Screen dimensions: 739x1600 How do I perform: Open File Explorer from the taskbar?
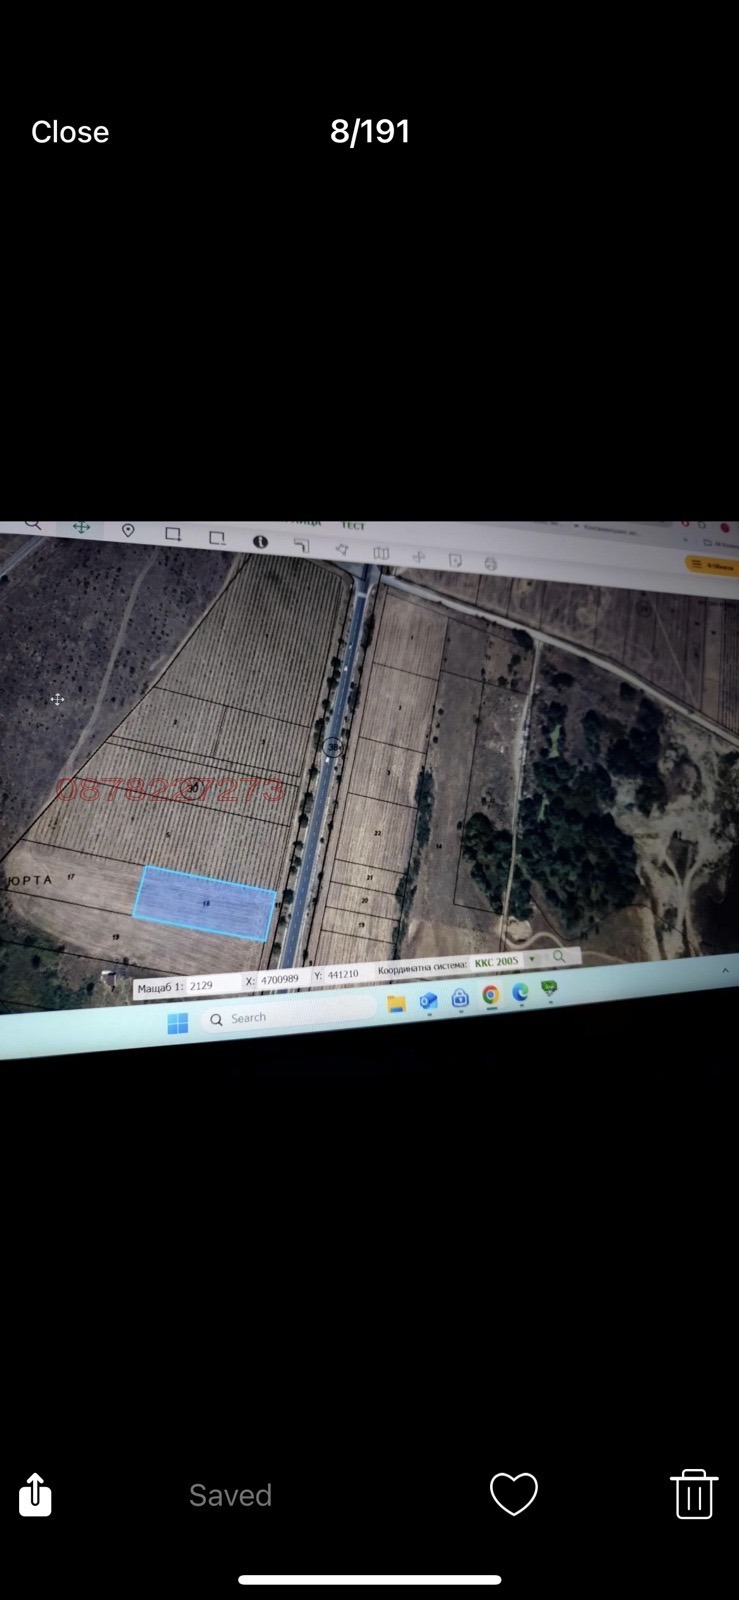[x=397, y=1004]
